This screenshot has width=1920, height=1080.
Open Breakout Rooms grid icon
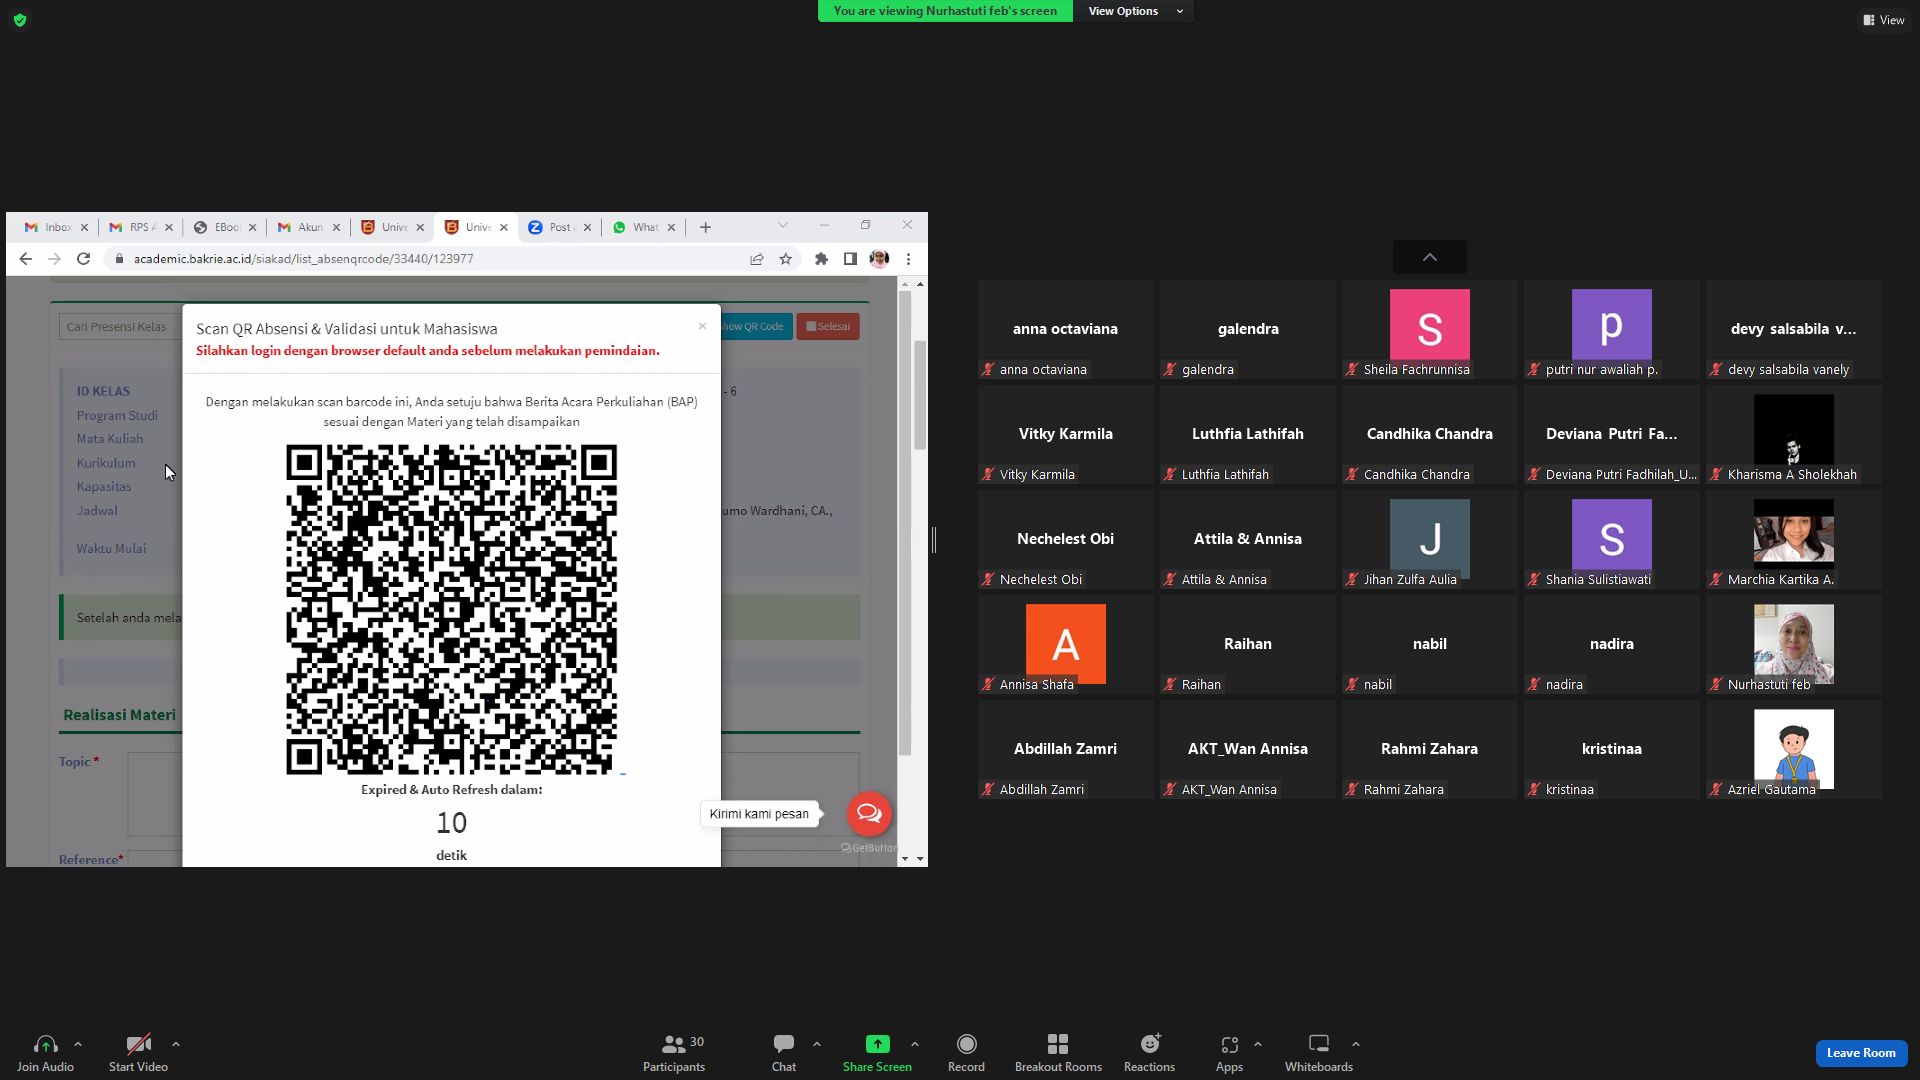tap(1058, 1044)
